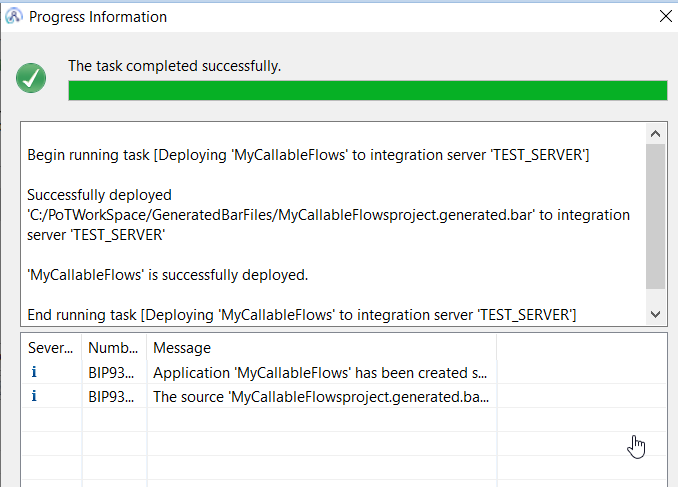This screenshot has height=487, width=678.
Task: Select the second row's BIP93 number cell
Action: tap(113, 396)
